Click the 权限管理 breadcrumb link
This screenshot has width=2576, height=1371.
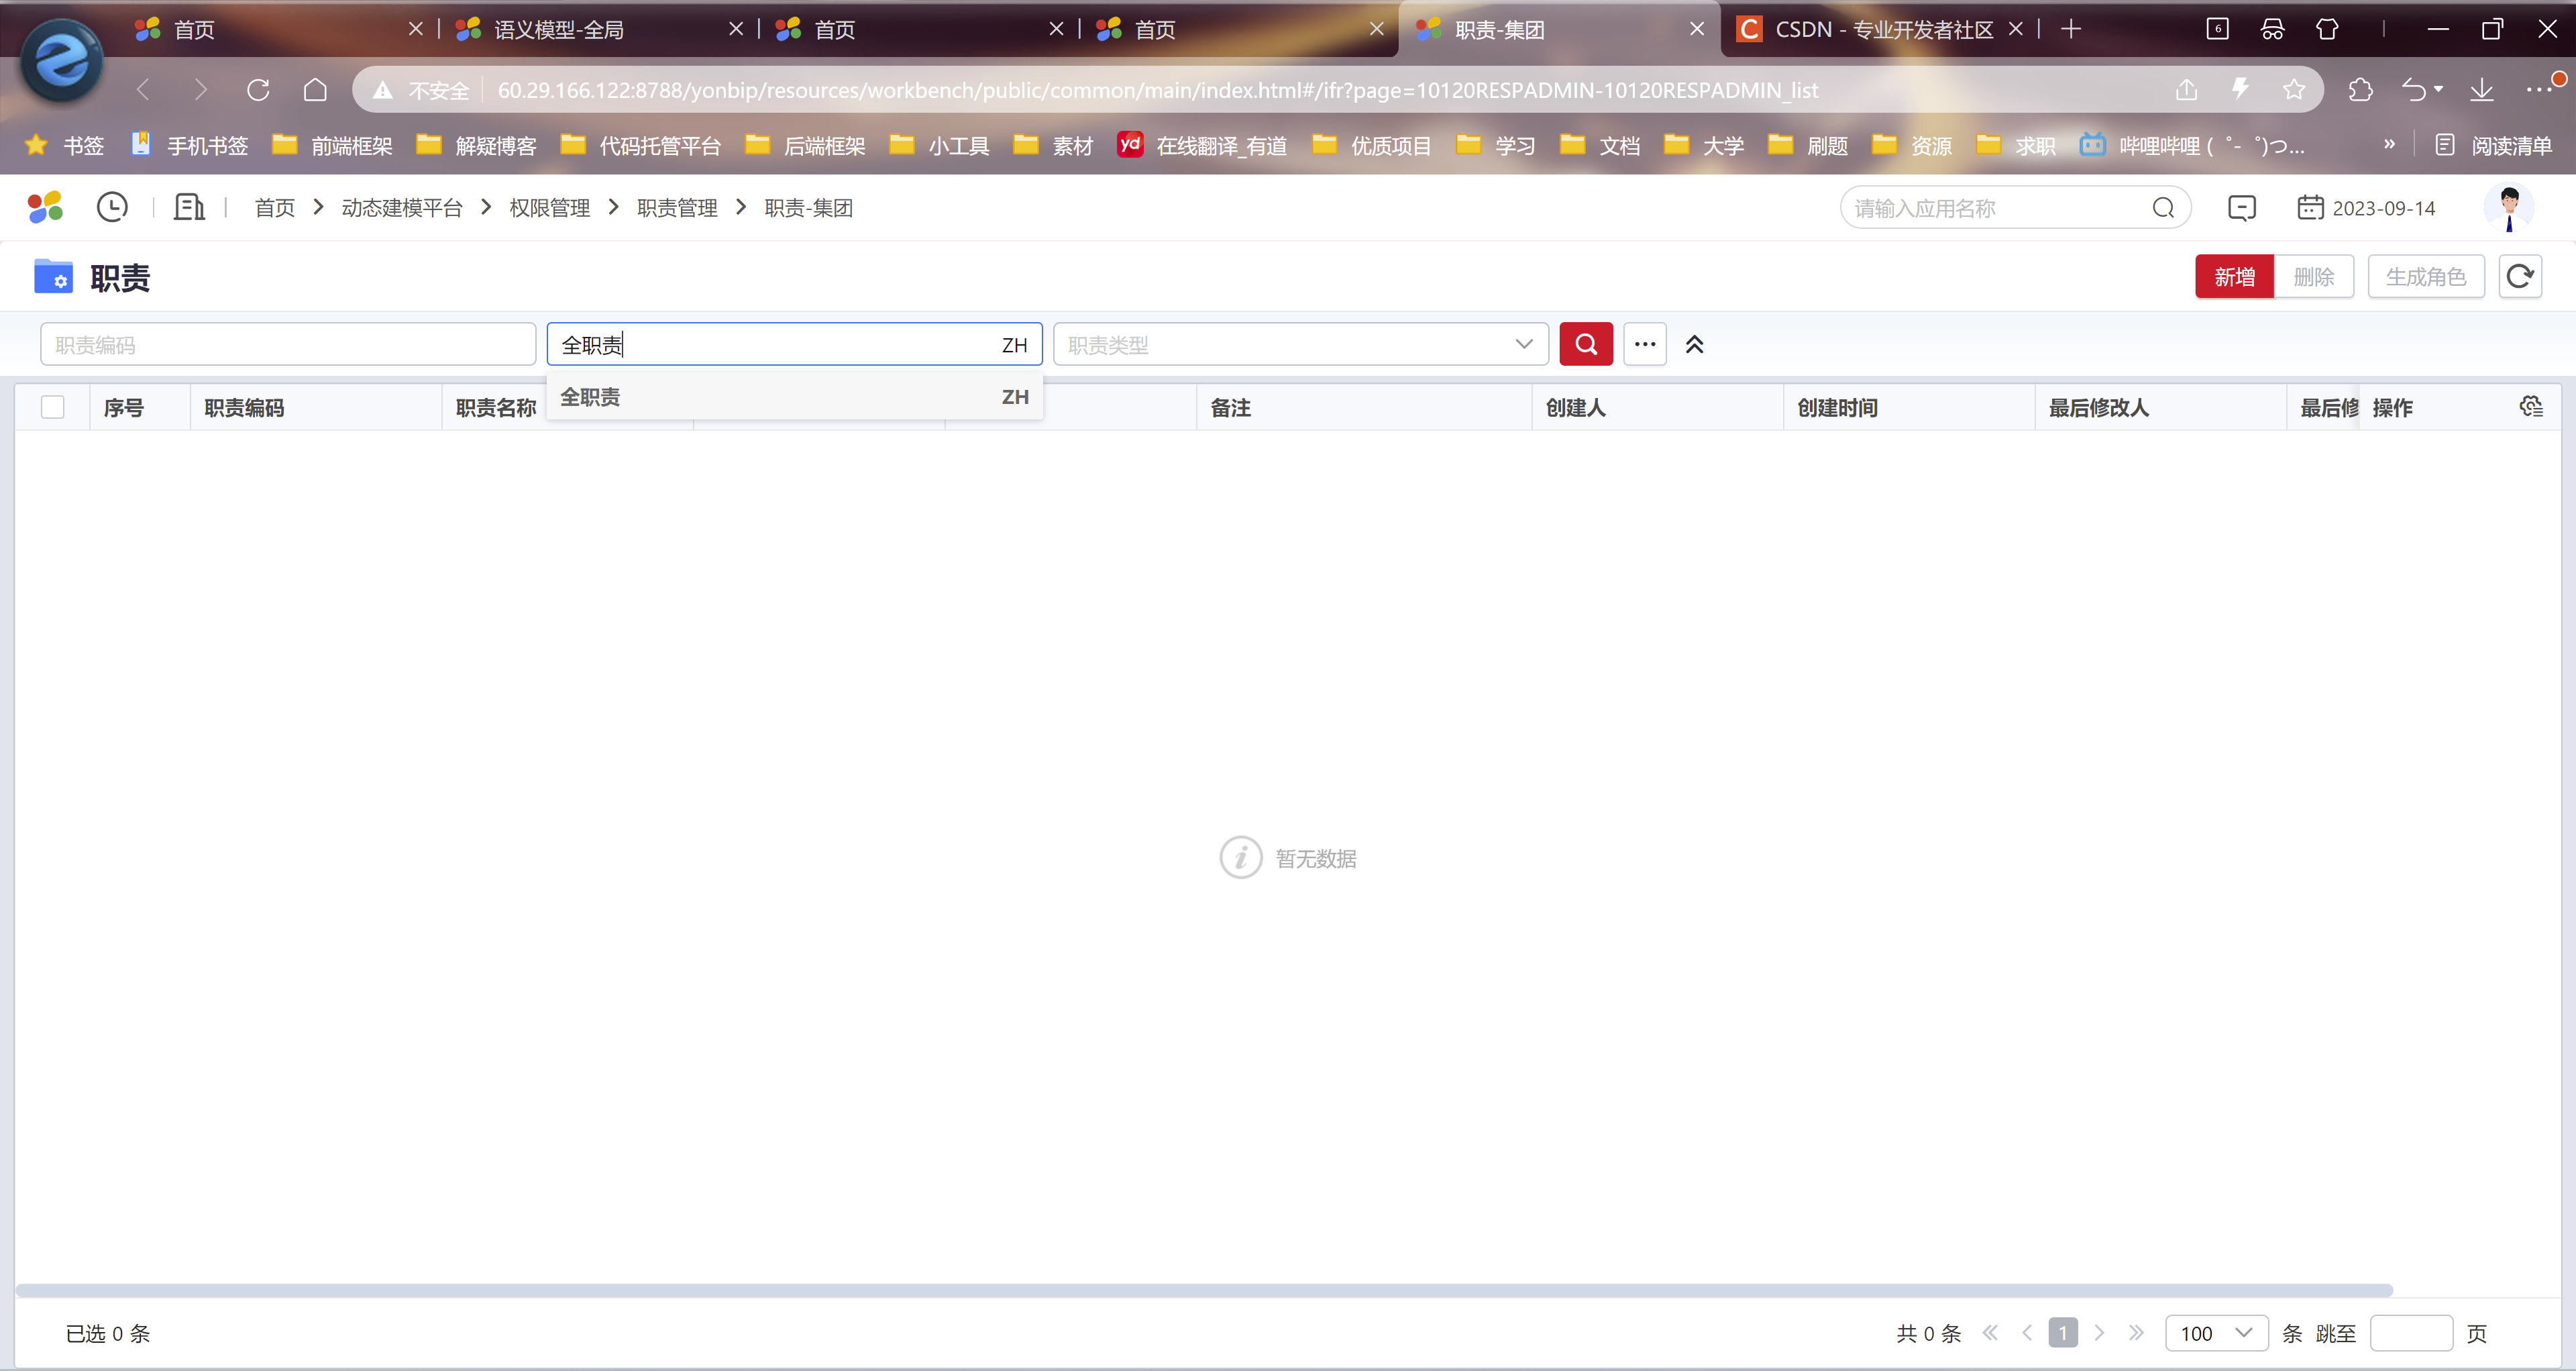coord(549,208)
